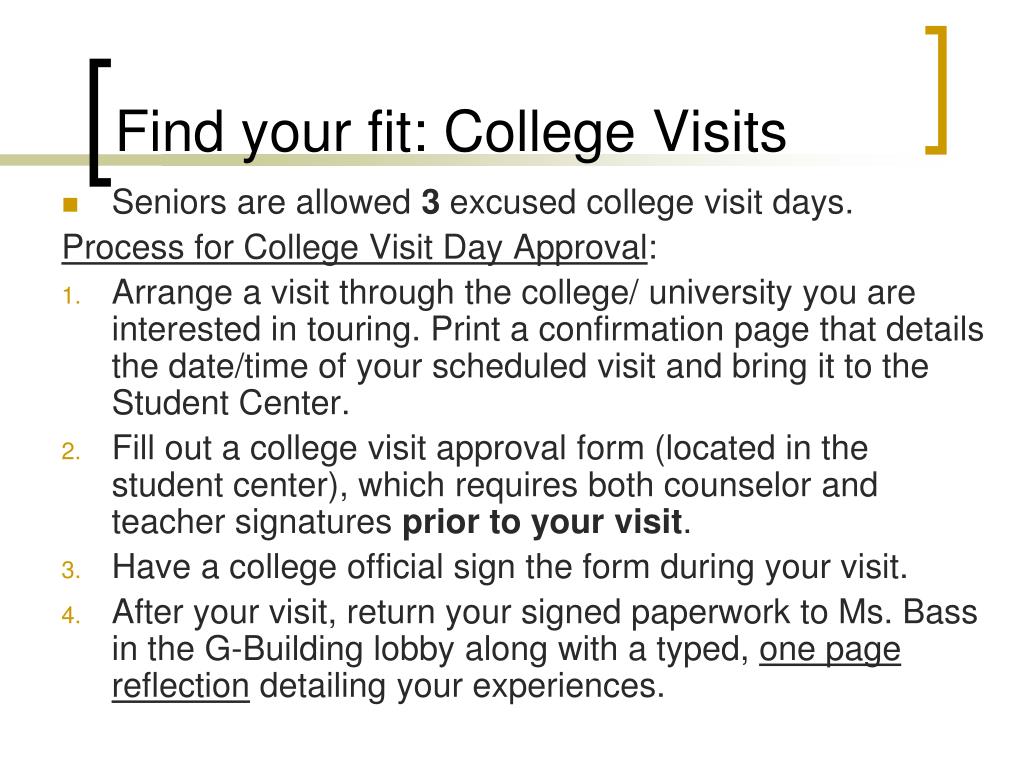Click the bold phrase prior to your visit
Viewport: 1024px width, 768px height.
(x=541, y=522)
